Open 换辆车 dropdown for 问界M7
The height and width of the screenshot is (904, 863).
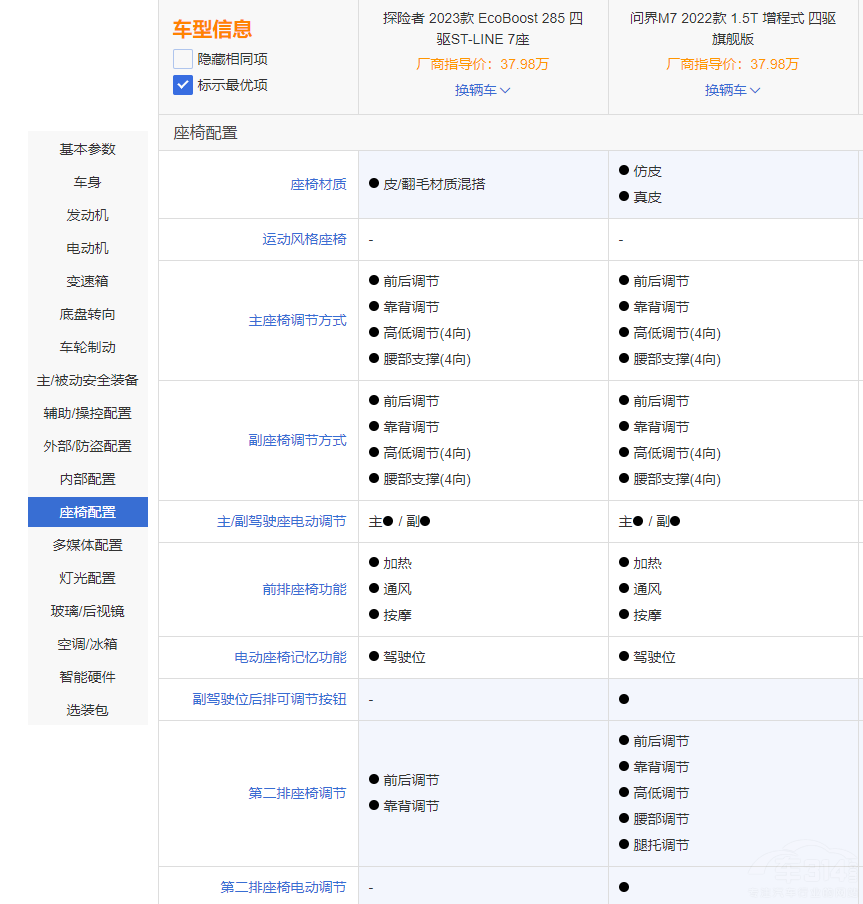[733, 90]
